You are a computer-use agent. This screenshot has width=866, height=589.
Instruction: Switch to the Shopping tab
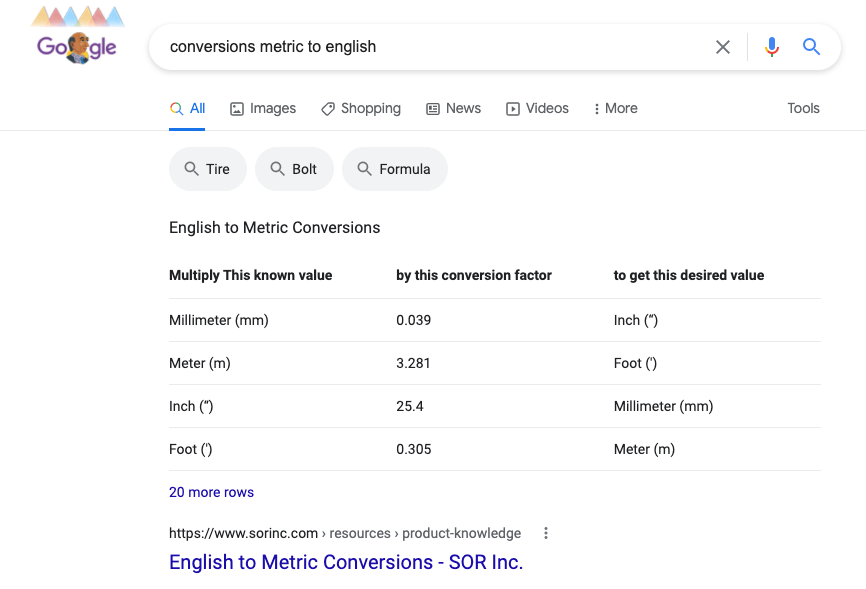coord(360,108)
